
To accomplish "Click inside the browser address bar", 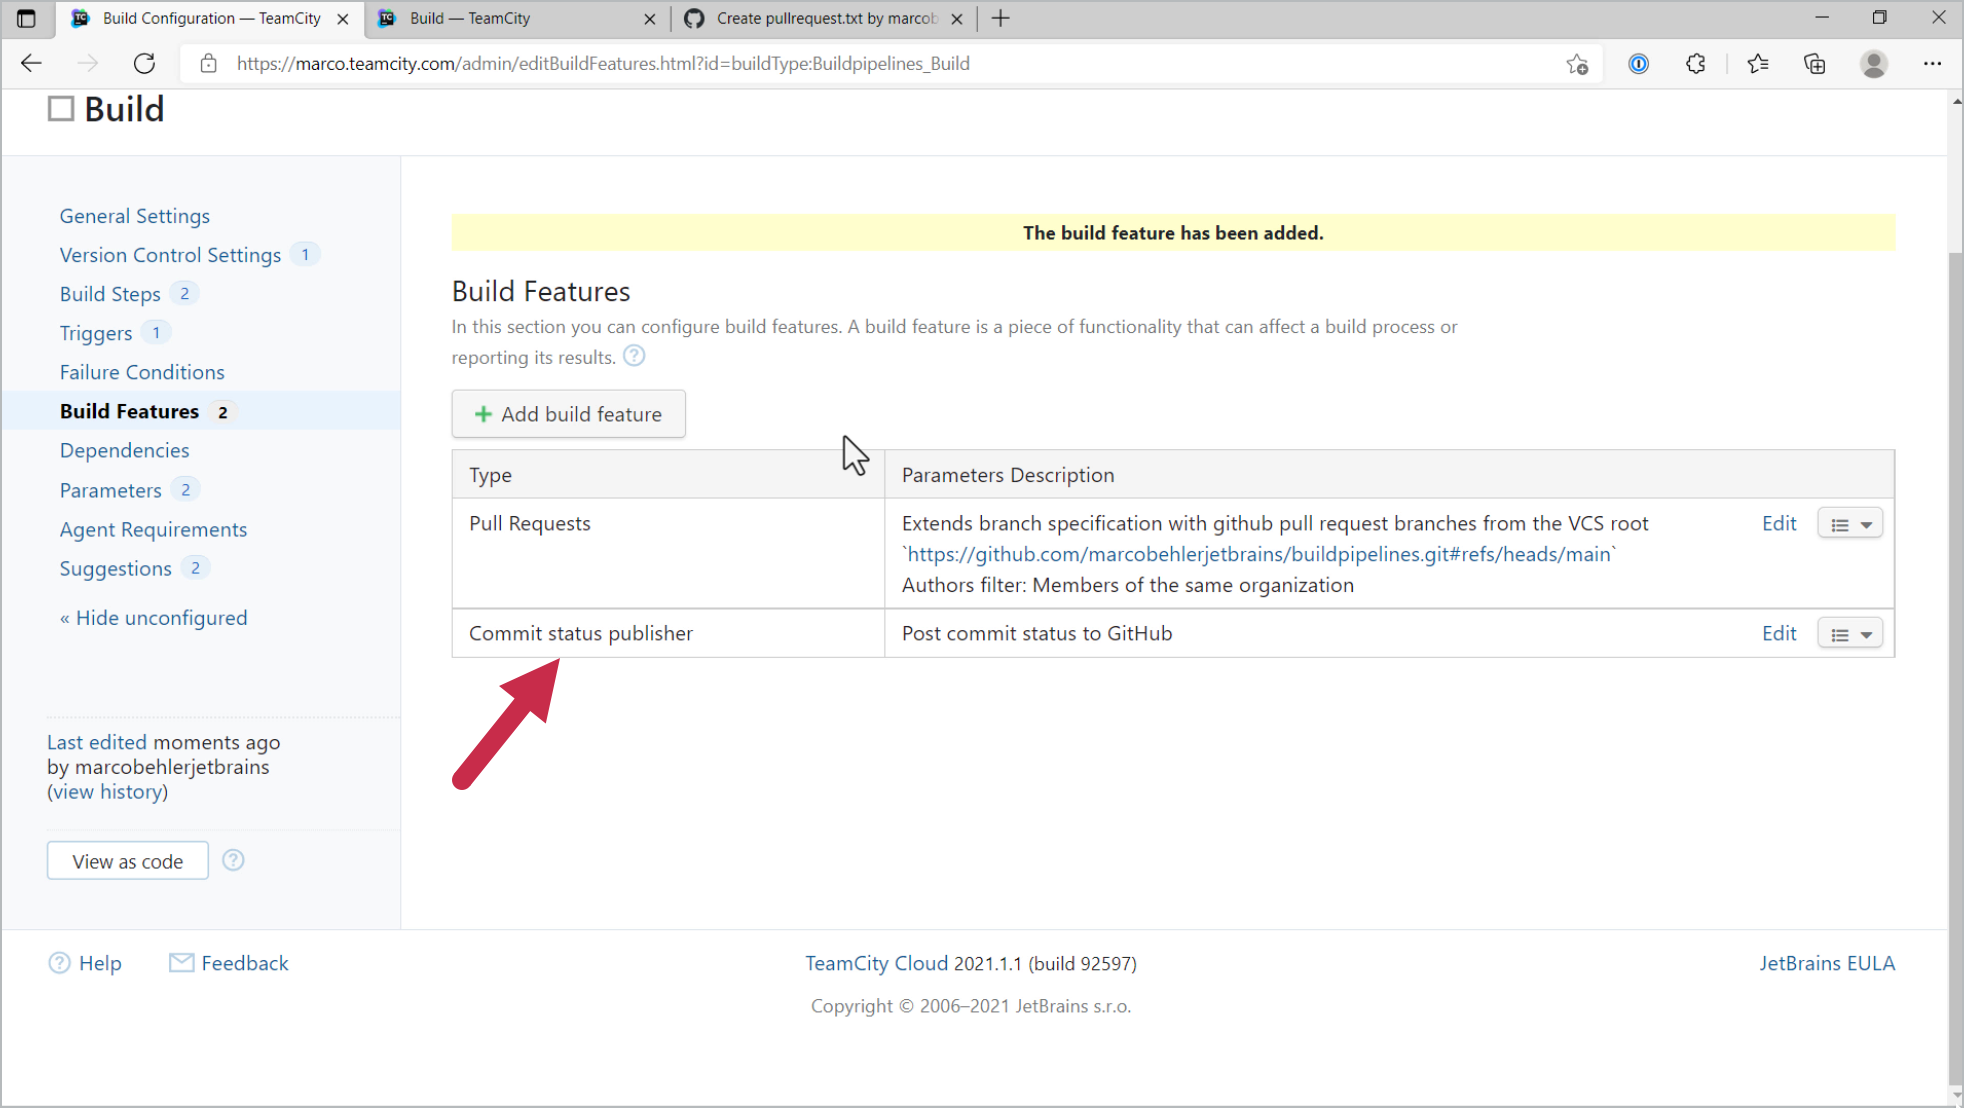I will coord(700,63).
